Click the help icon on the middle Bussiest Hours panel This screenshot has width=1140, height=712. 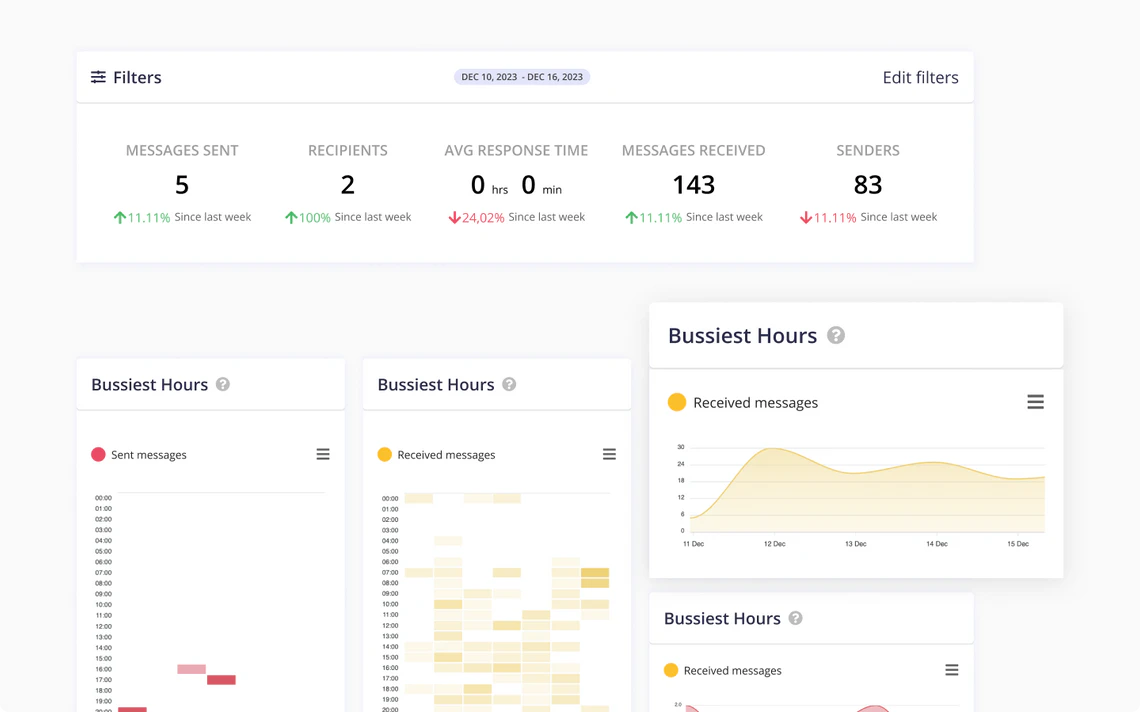coord(510,384)
